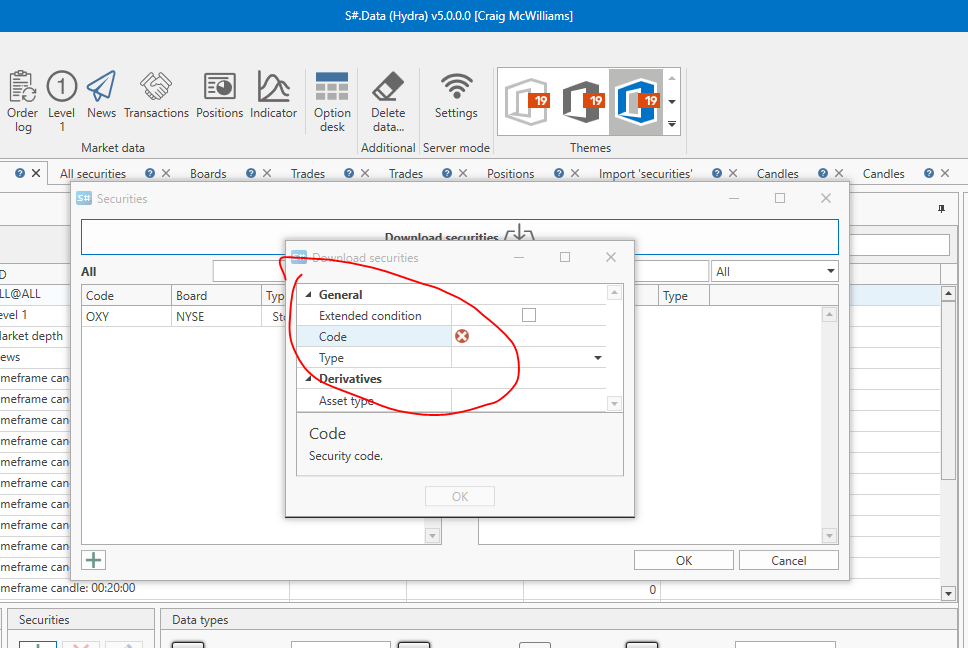Confirm with OK in Securities window
This screenshot has height=648, width=968.
point(683,560)
